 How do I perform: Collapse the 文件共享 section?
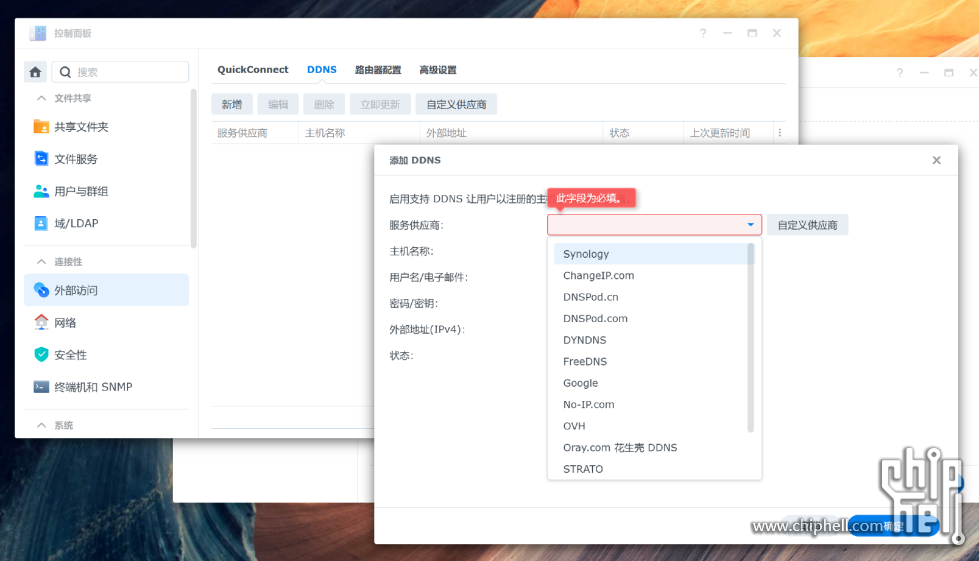41,98
